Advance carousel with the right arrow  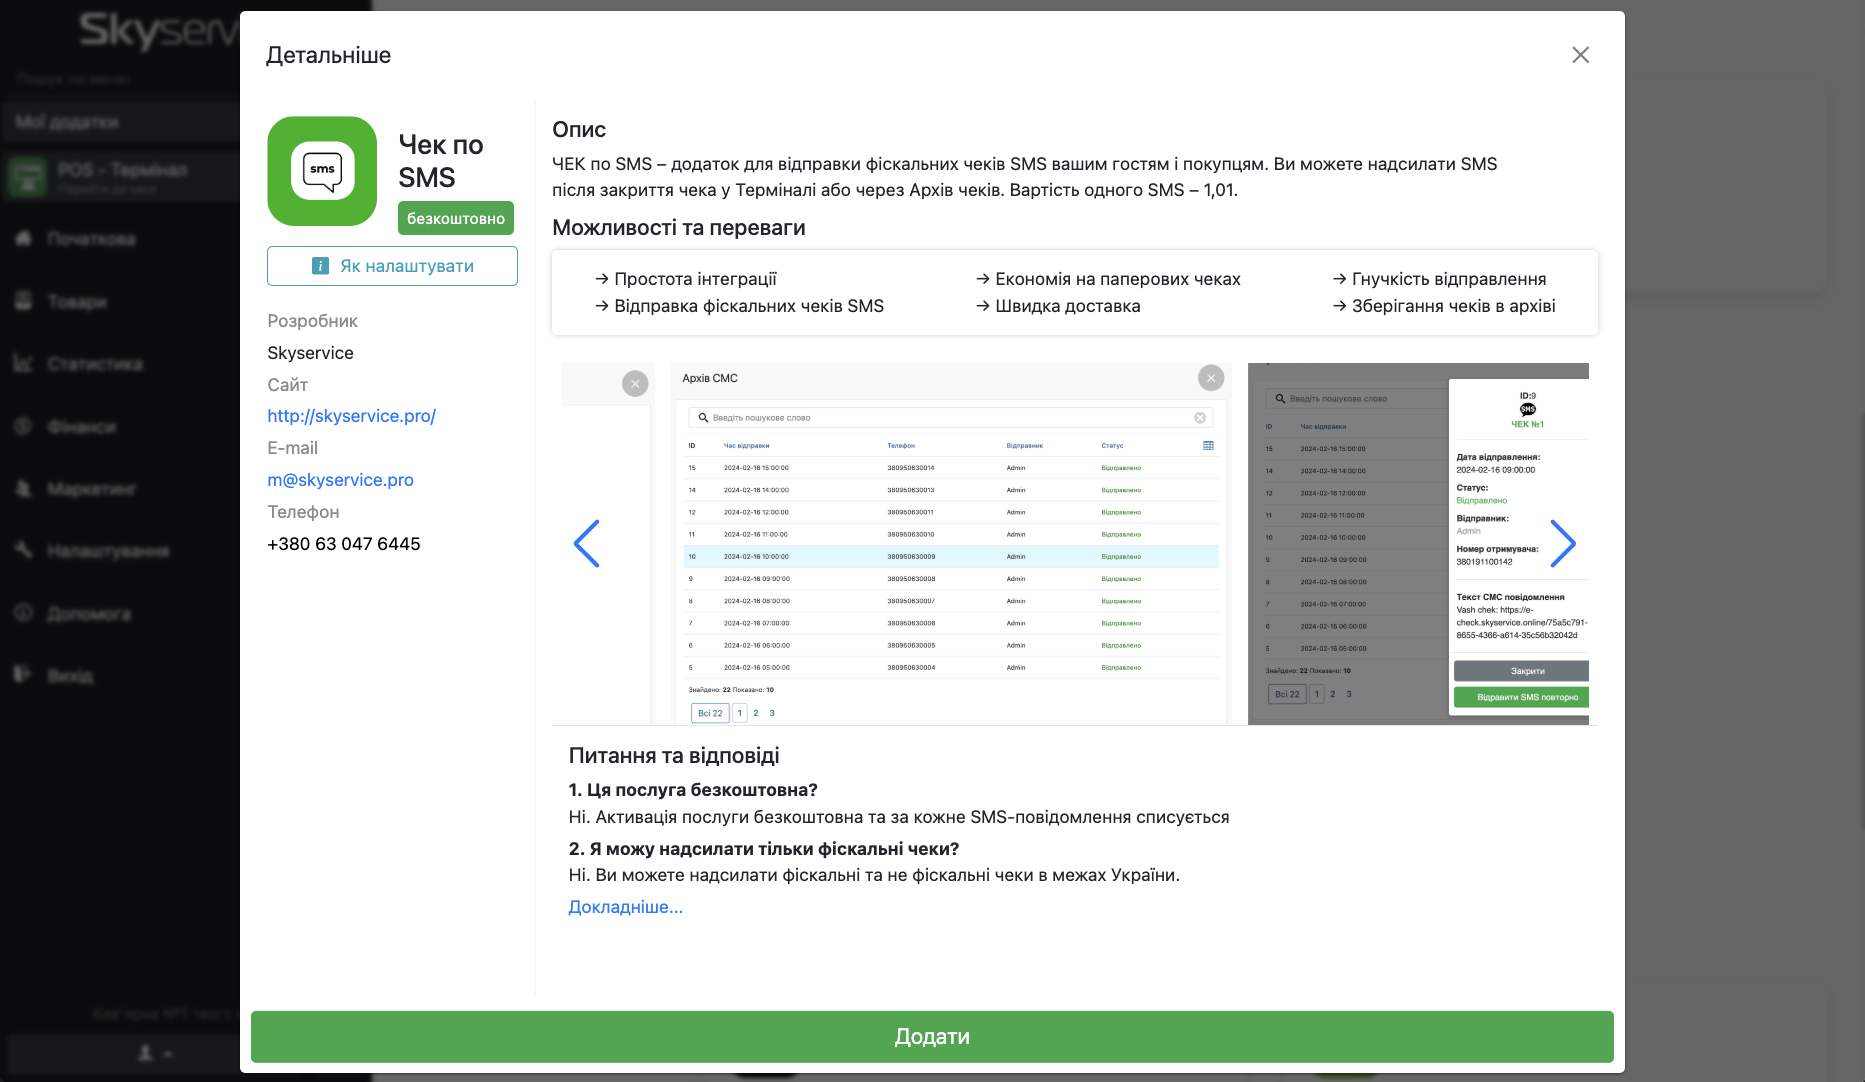point(1562,544)
